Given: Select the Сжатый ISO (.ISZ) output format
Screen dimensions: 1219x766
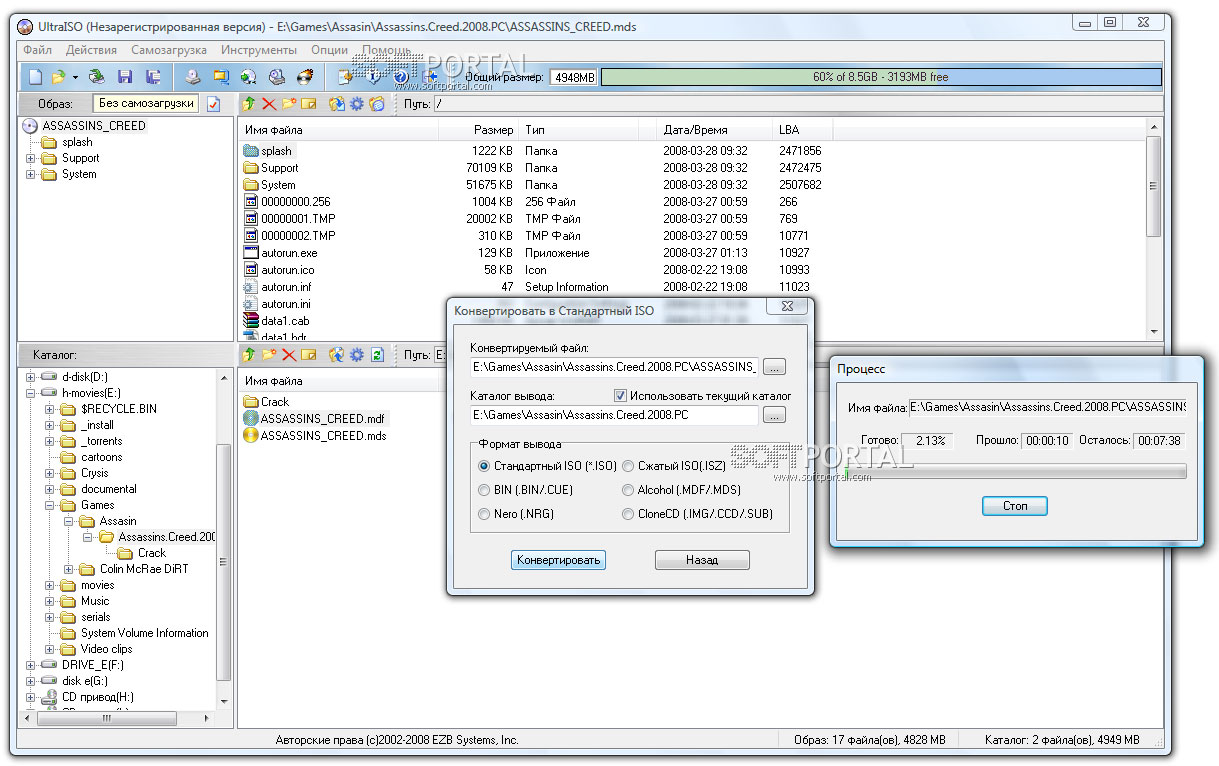Looking at the screenshot, I should pos(628,466).
